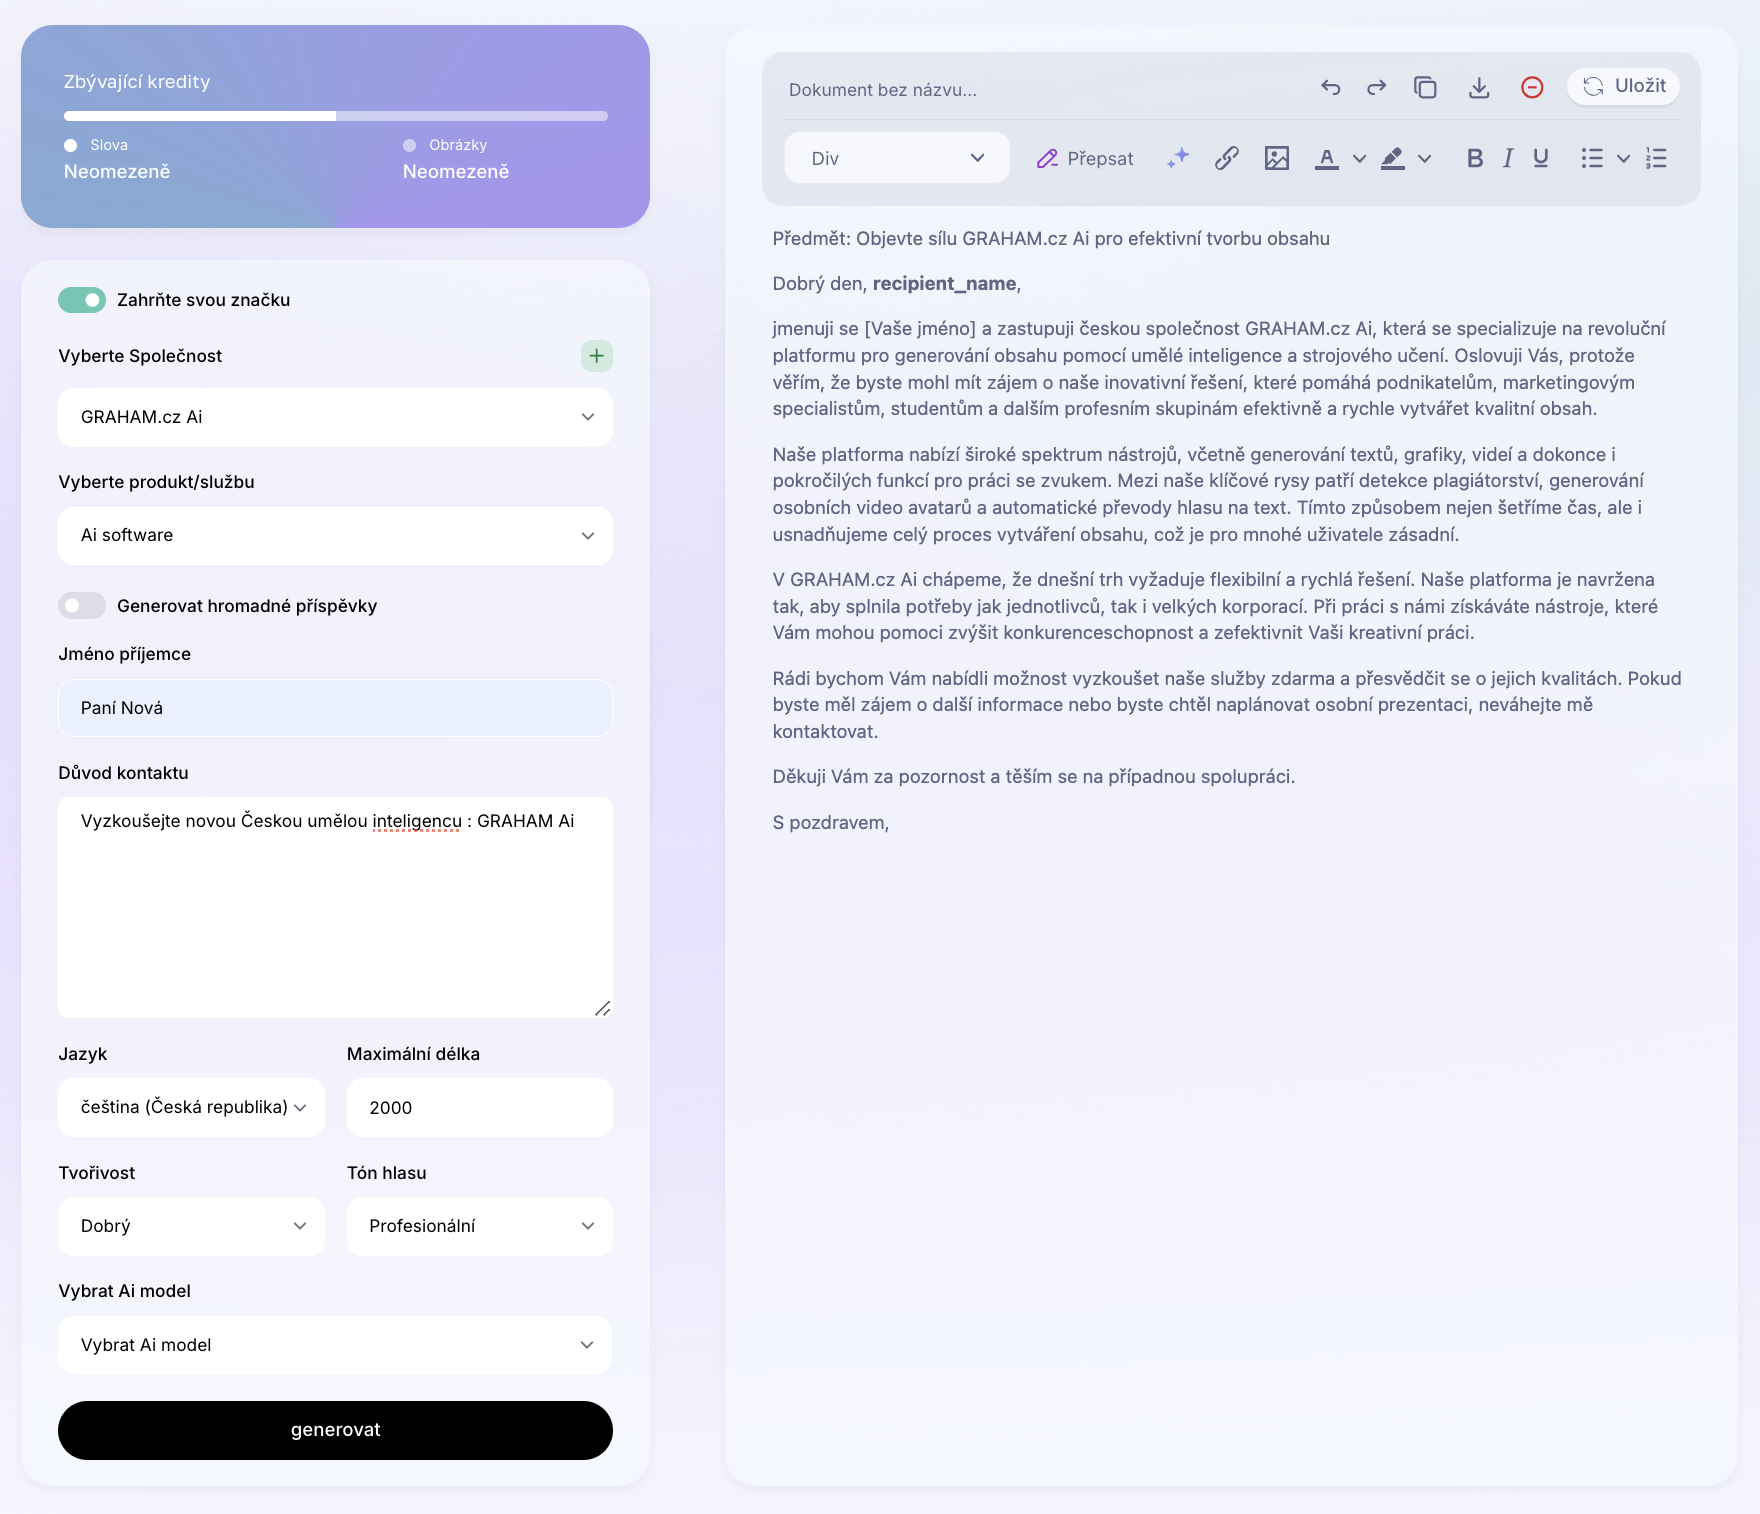Screen dimensions: 1760x1514
Task: Click the paragraph starting 'Rádi bychom Vám'
Action: pos(1227,705)
